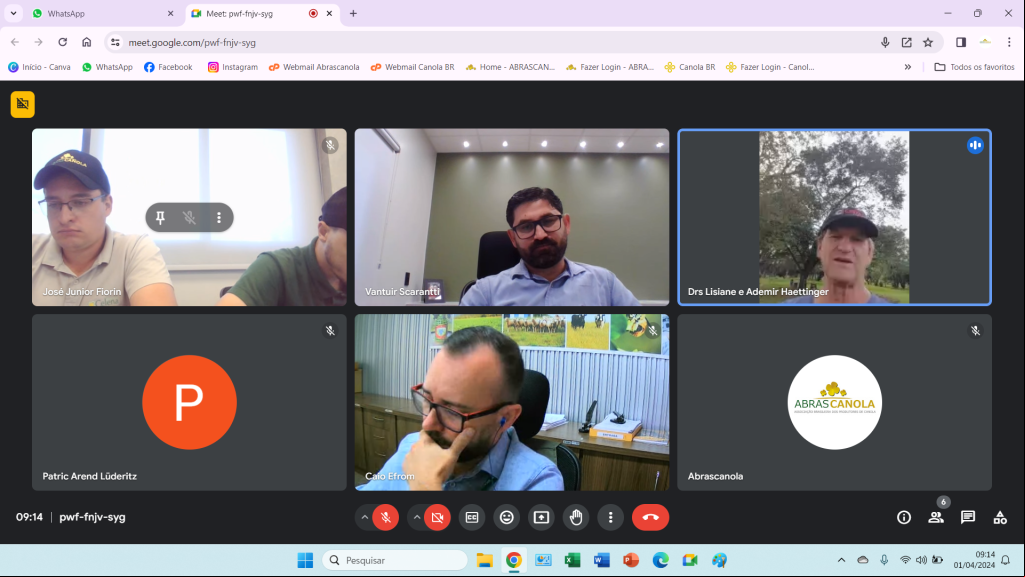Open the Windows Start menu
This screenshot has width=1025, height=577.
click(305, 561)
